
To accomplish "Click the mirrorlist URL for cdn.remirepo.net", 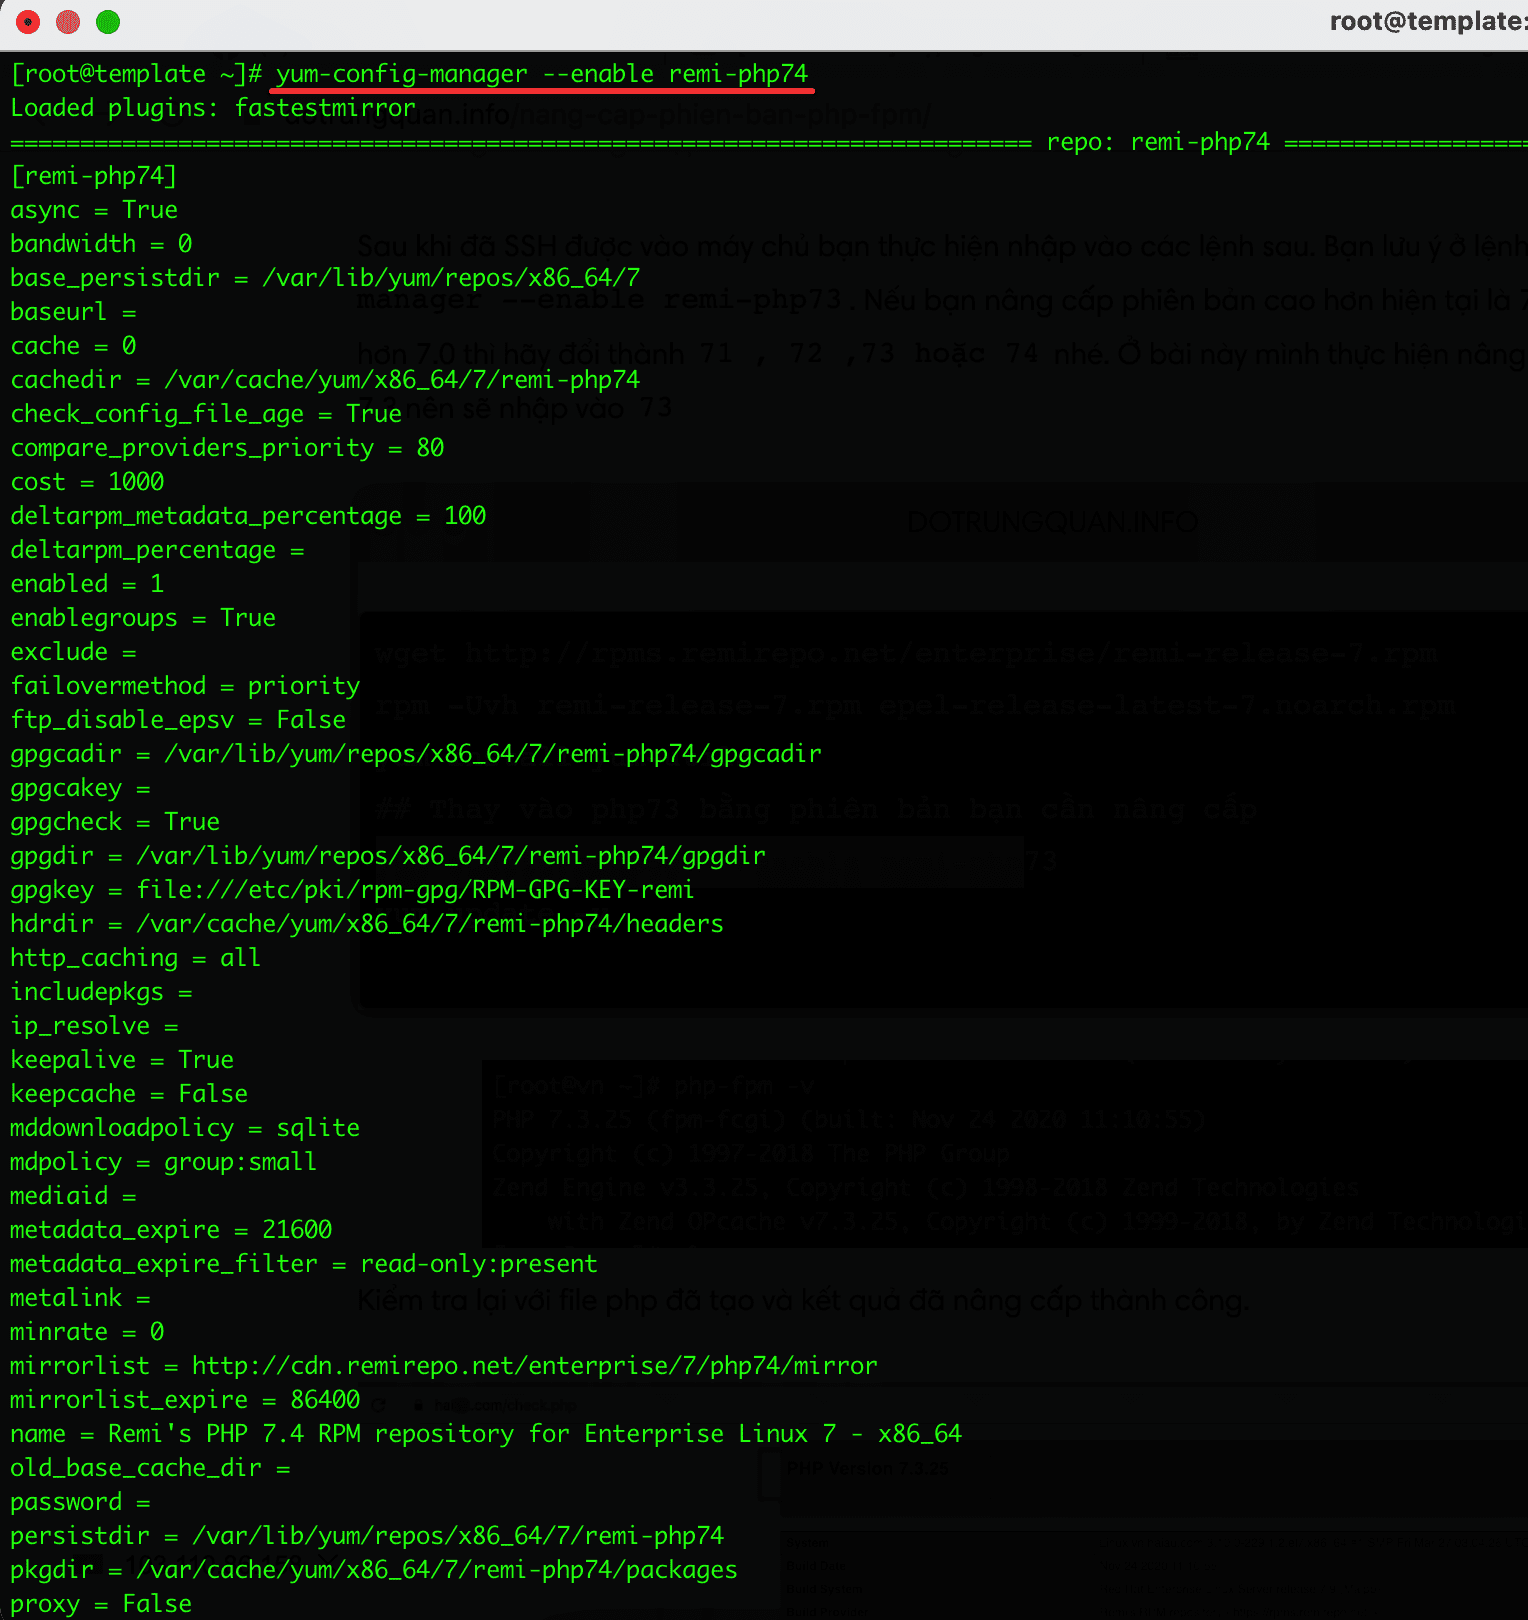I will tap(534, 1366).
